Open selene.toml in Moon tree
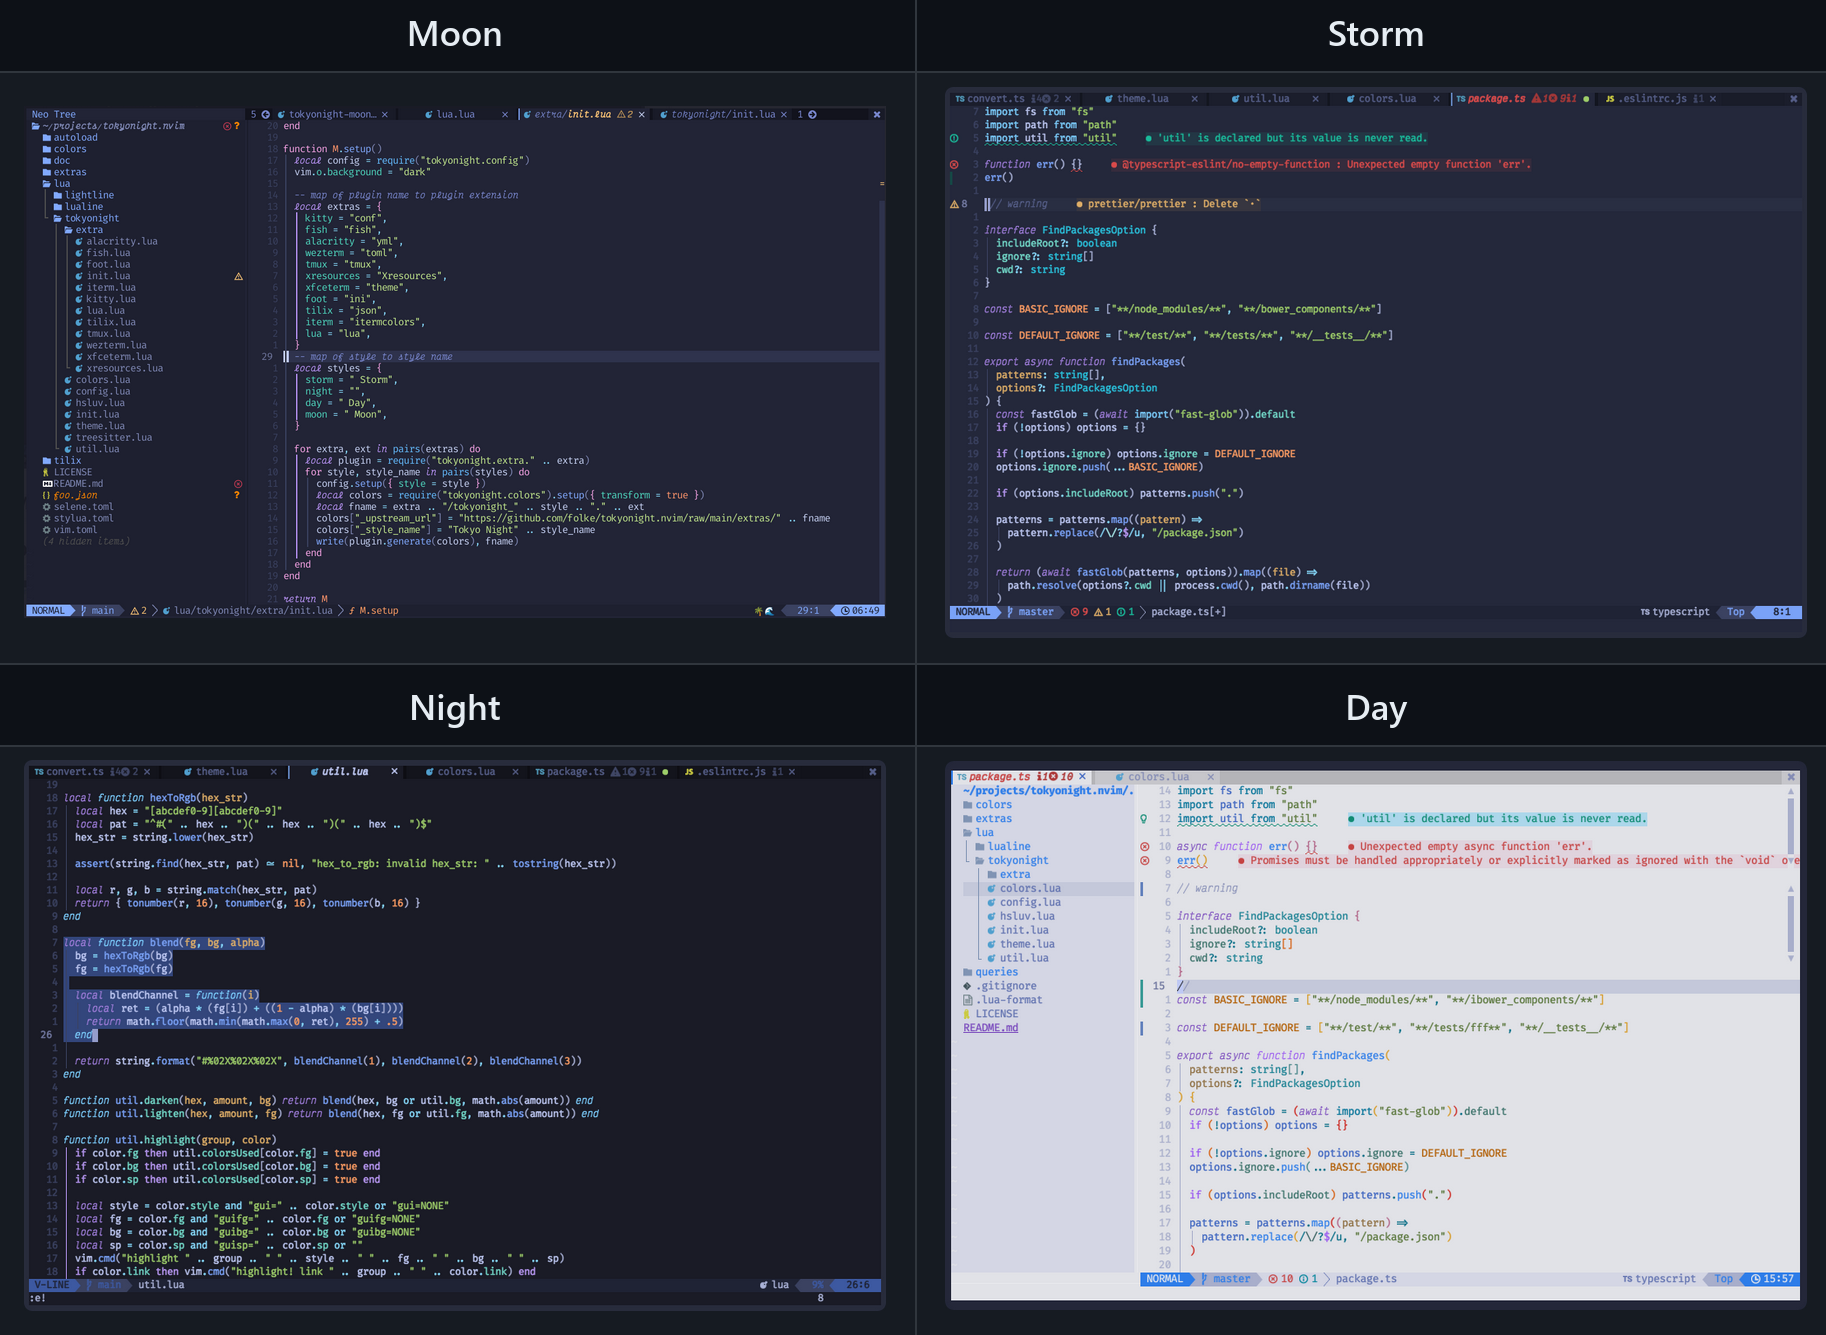This screenshot has width=1826, height=1335. [78, 507]
